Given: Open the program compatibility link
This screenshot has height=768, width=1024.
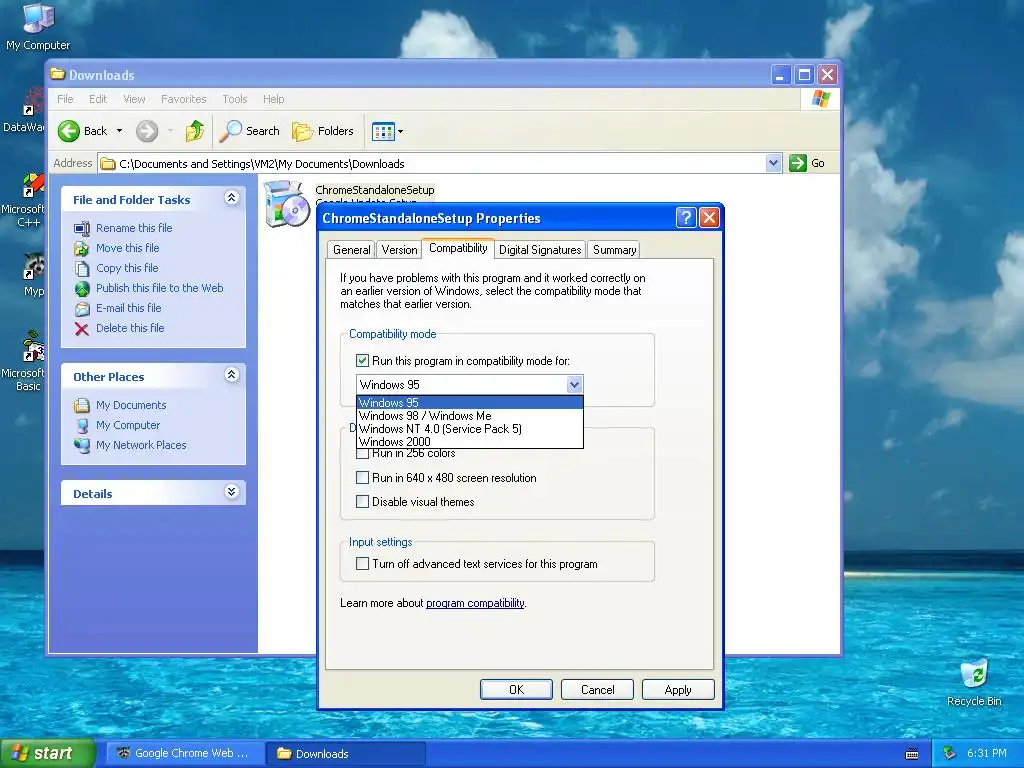Looking at the screenshot, I should point(475,603).
